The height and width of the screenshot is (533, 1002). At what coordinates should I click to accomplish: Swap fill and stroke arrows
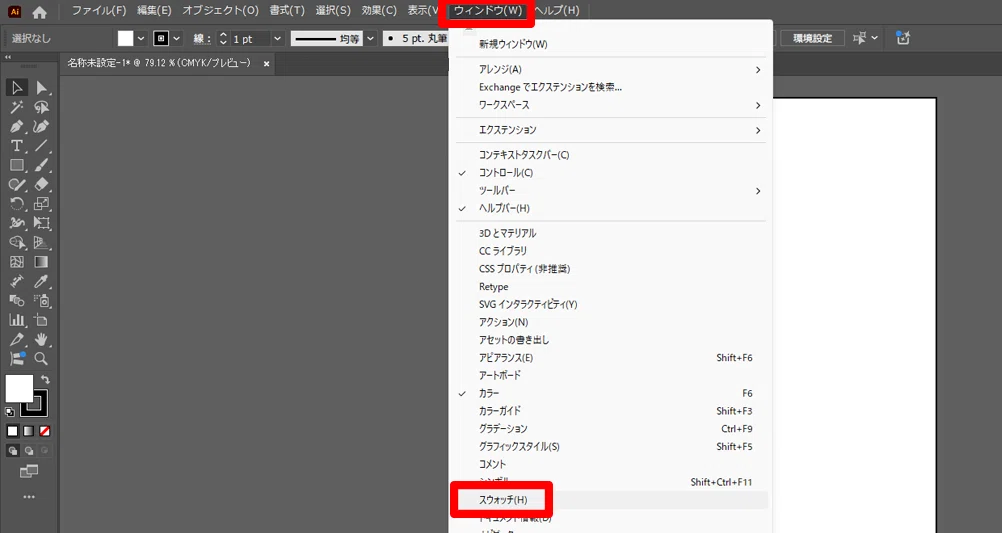click(45, 379)
